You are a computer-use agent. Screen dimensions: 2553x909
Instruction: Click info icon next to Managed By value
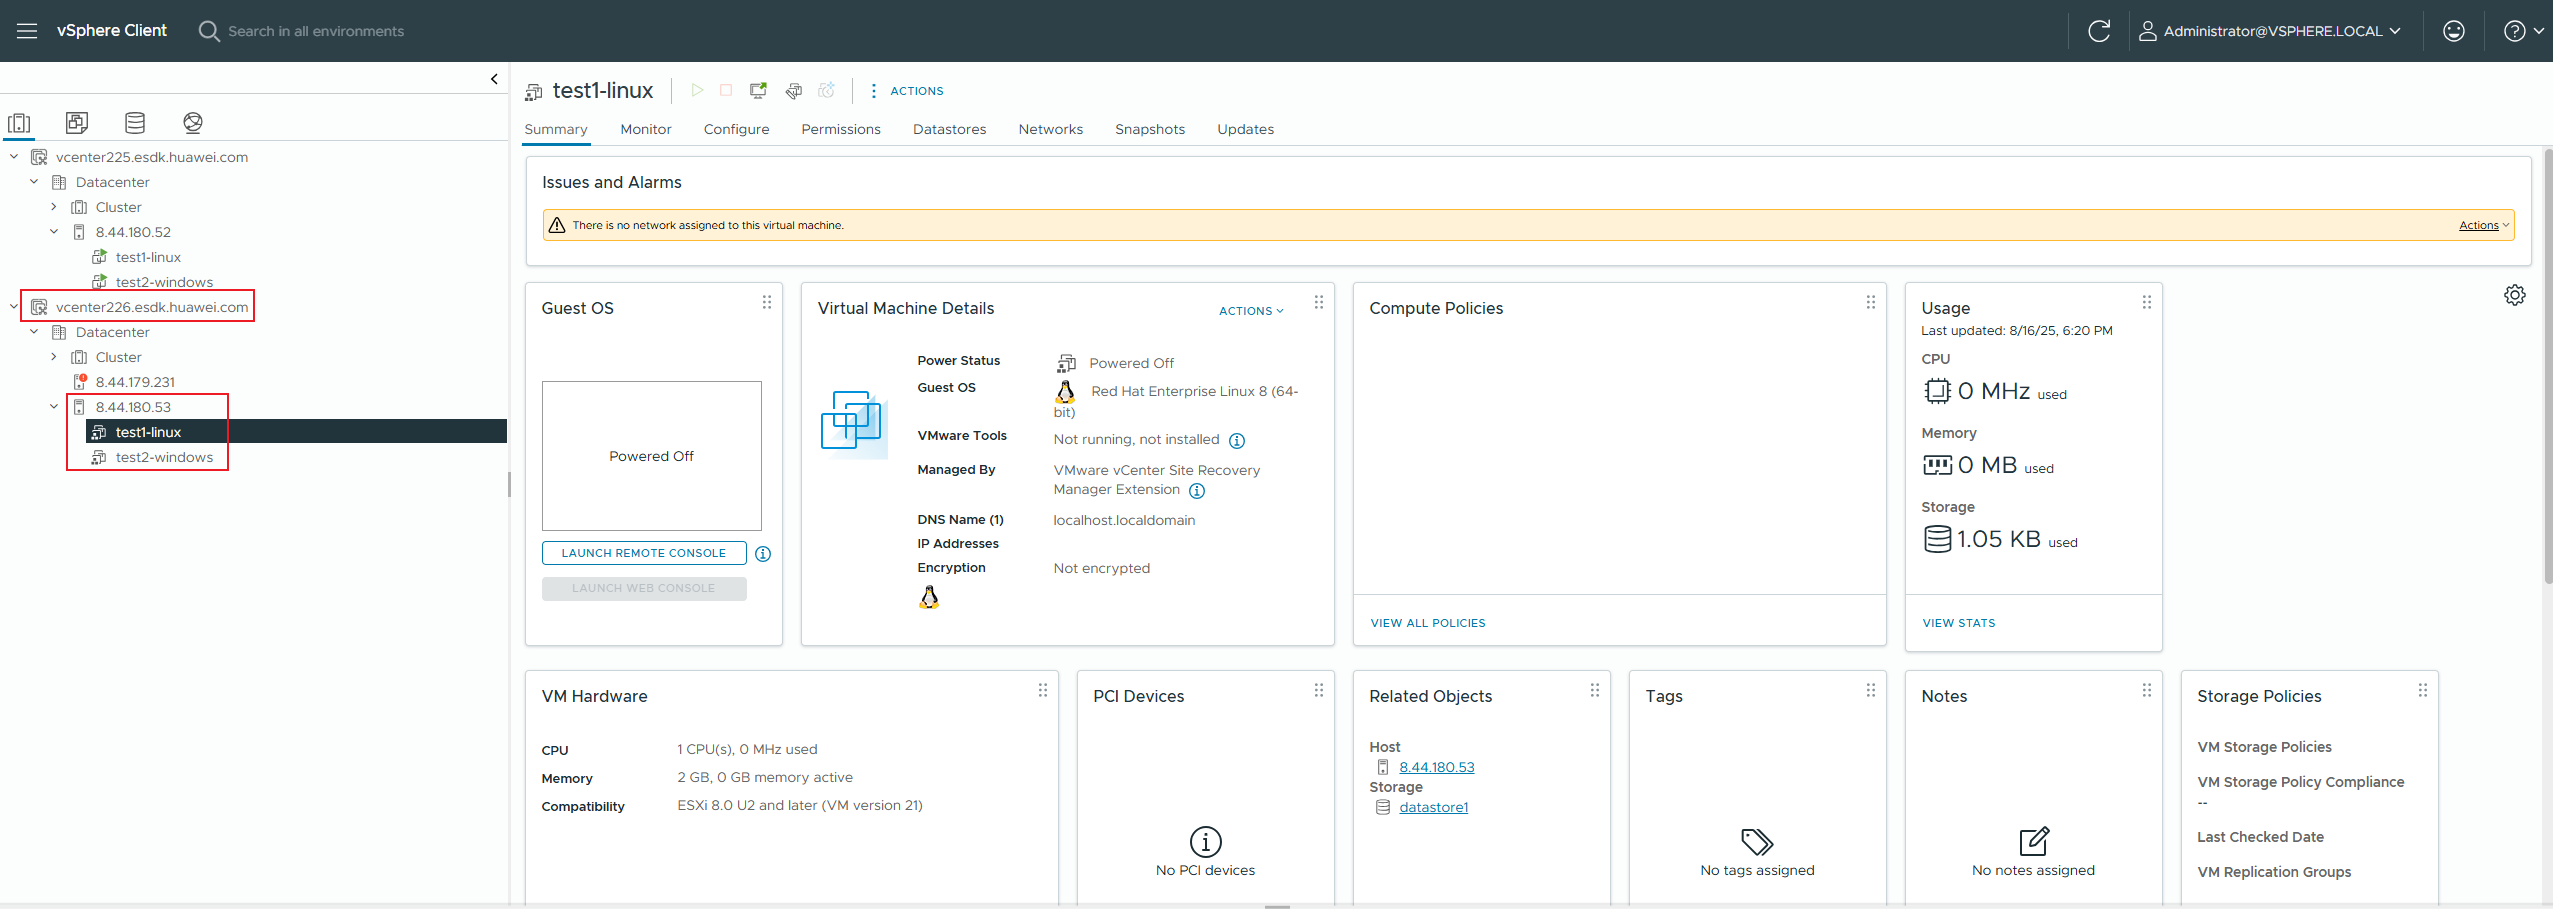(1197, 491)
